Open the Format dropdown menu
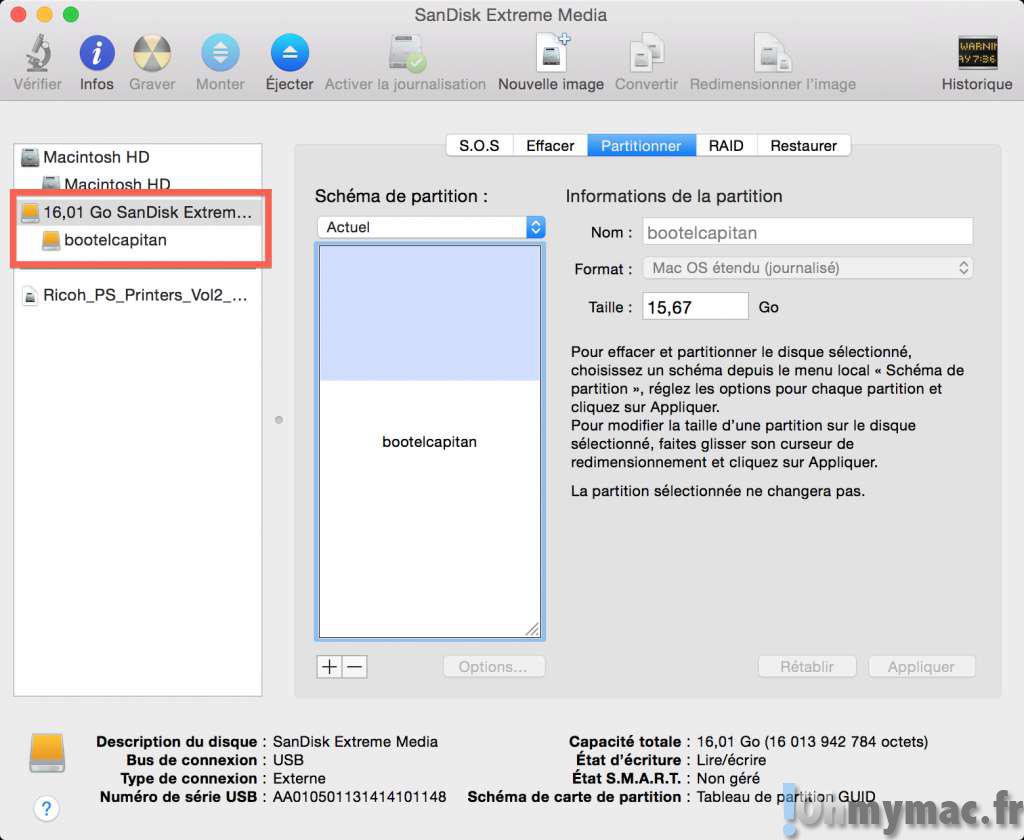 (807, 268)
